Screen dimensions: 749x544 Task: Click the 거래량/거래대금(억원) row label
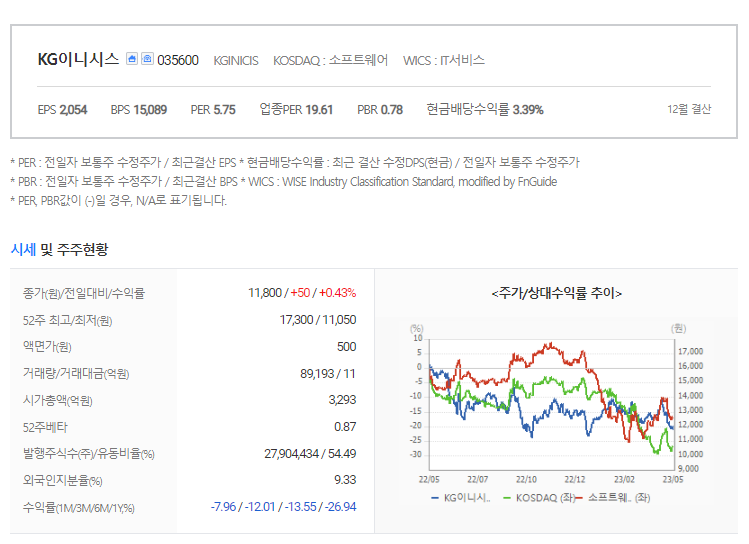(76, 373)
